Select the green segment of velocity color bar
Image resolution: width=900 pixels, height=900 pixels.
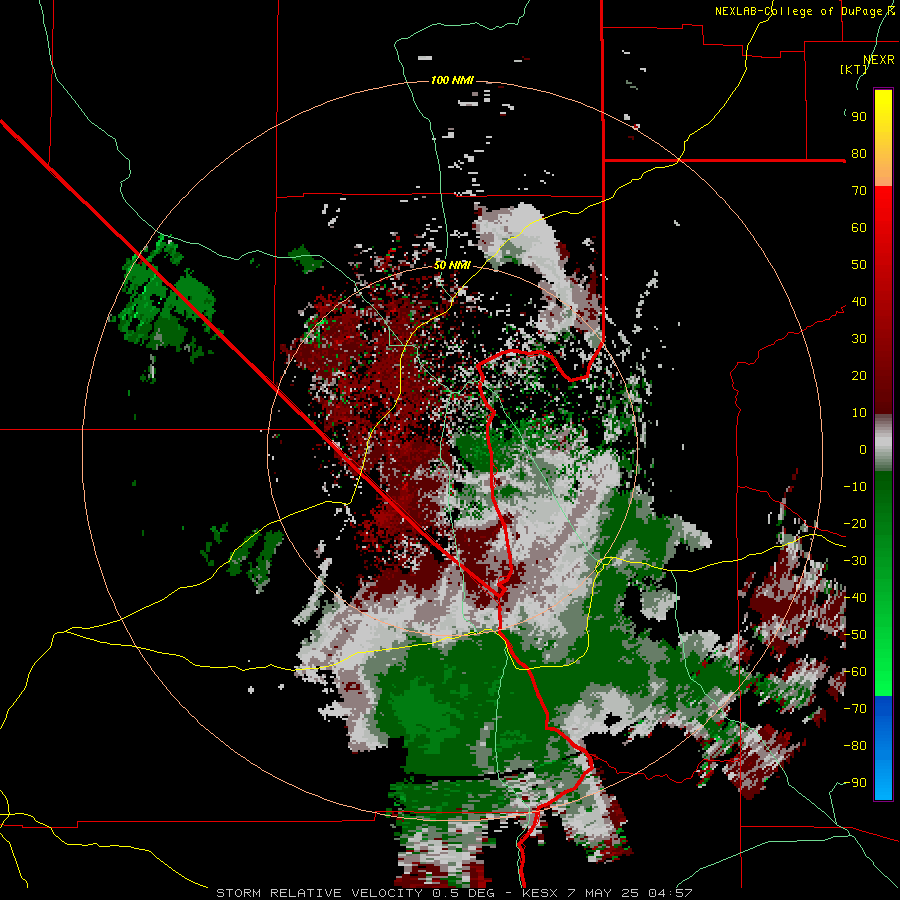[883, 583]
